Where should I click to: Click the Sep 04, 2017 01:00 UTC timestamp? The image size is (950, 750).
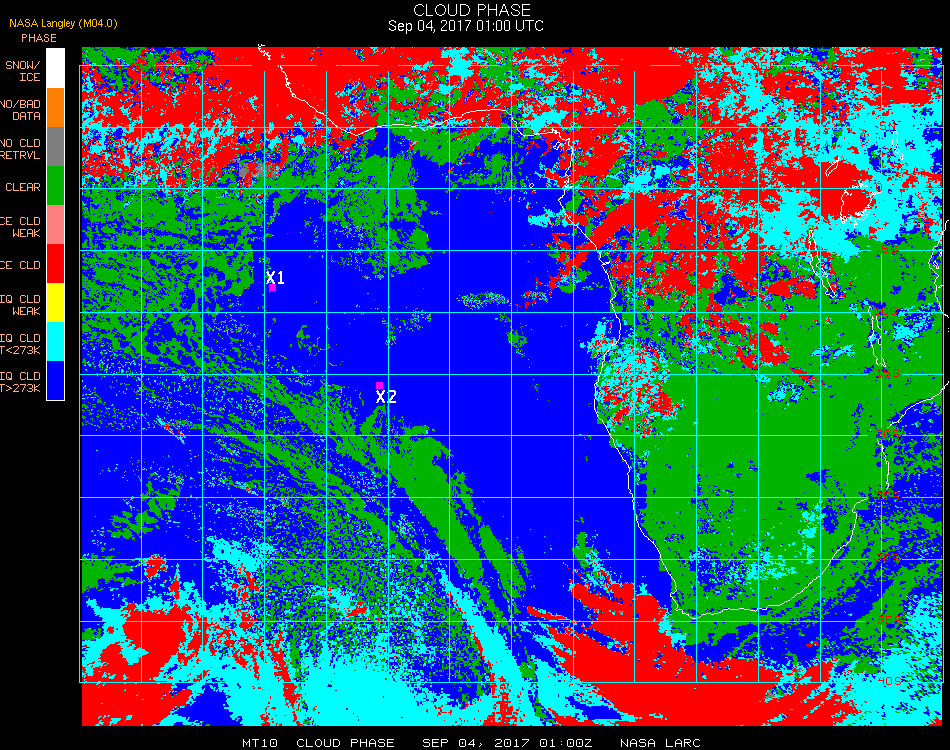(x=466, y=26)
